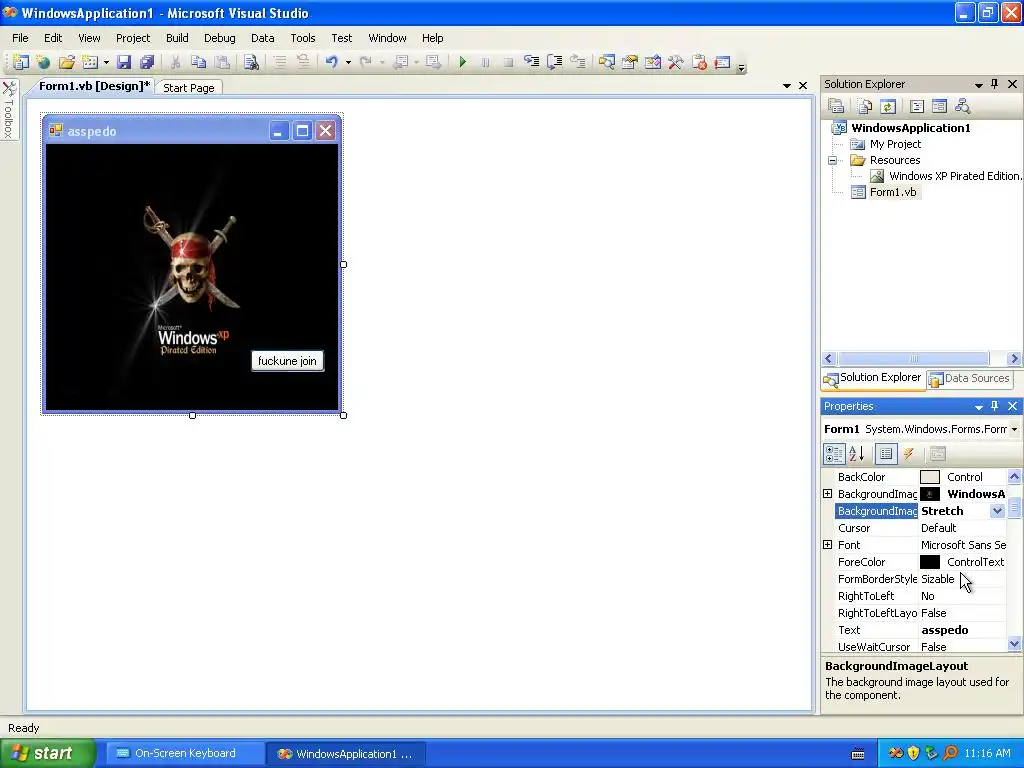Start debugging with the green play icon
This screenshot has width=1024, height=768.
pos(462,62)
